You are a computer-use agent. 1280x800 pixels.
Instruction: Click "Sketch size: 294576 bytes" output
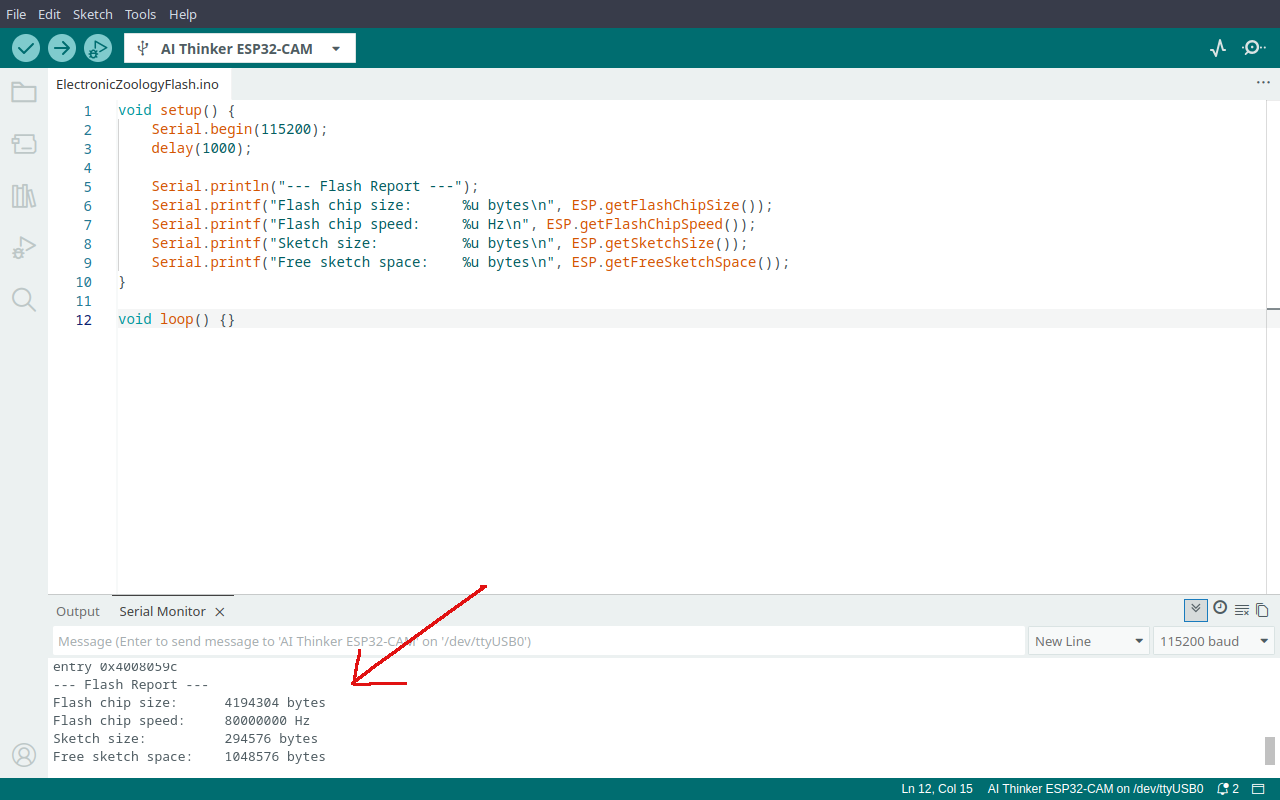point(185,739)
